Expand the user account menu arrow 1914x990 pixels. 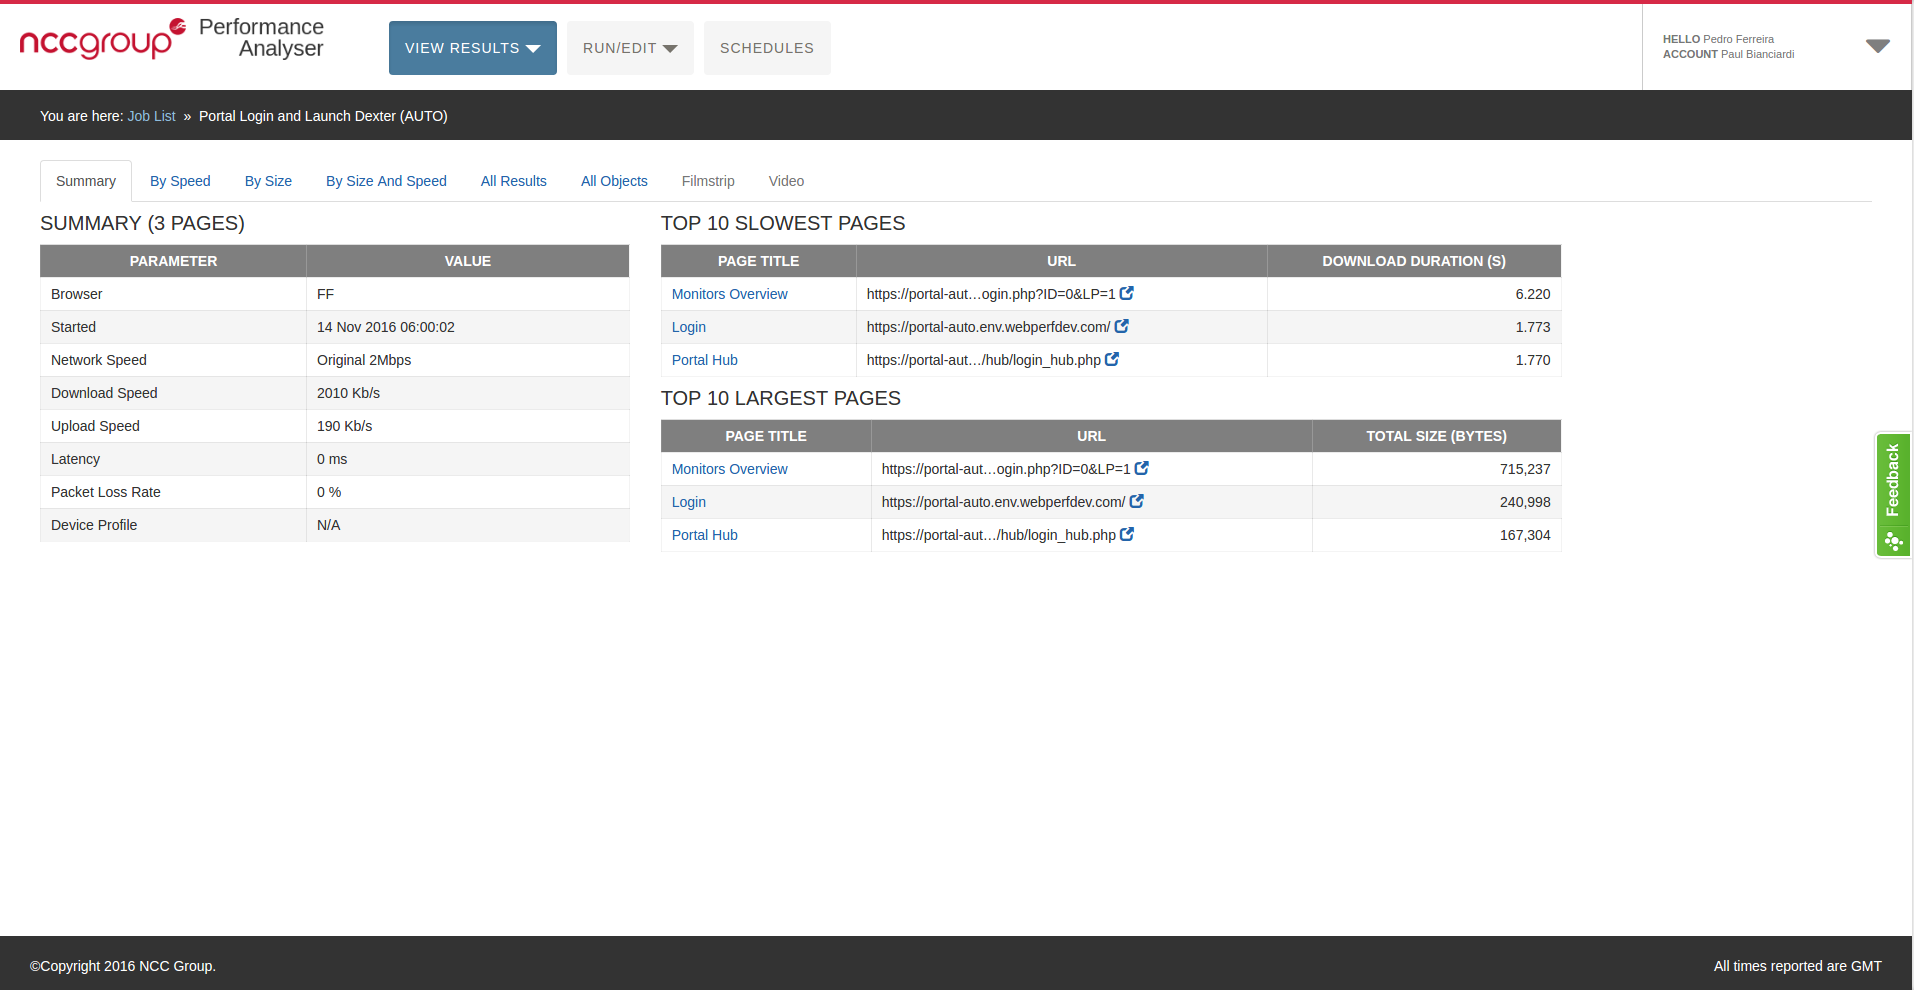click(x=1878, y=46)
